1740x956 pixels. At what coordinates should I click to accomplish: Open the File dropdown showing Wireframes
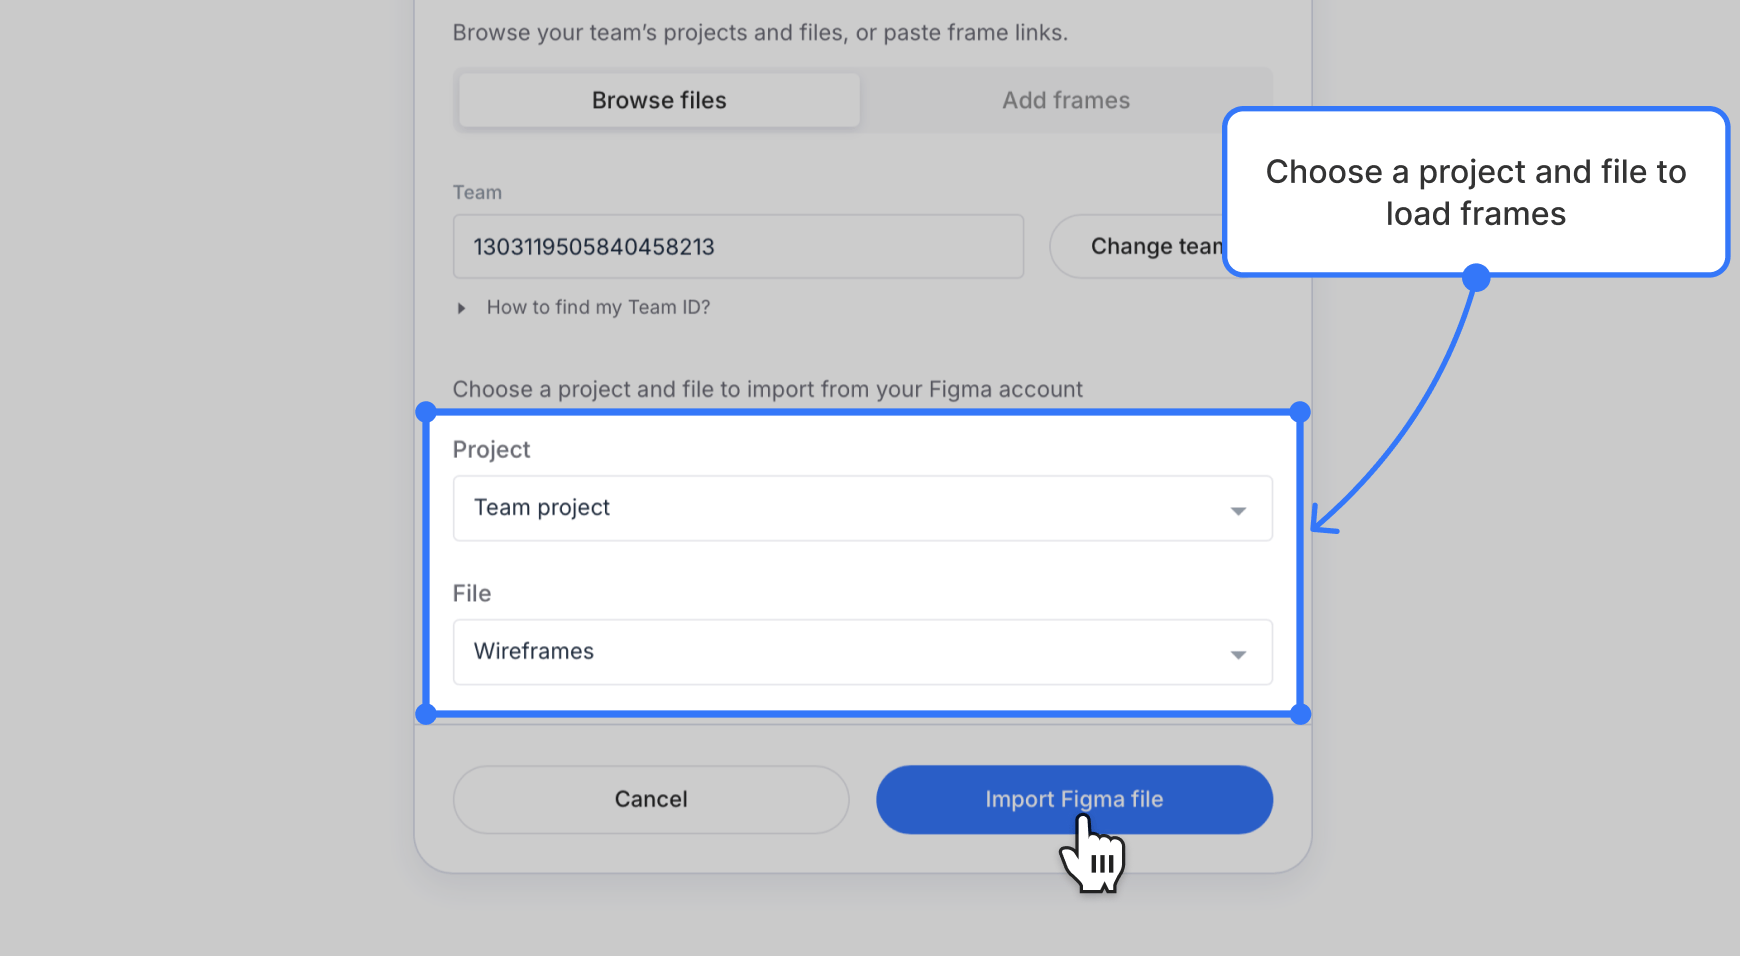pyautogui.click(x=862, y=652)
